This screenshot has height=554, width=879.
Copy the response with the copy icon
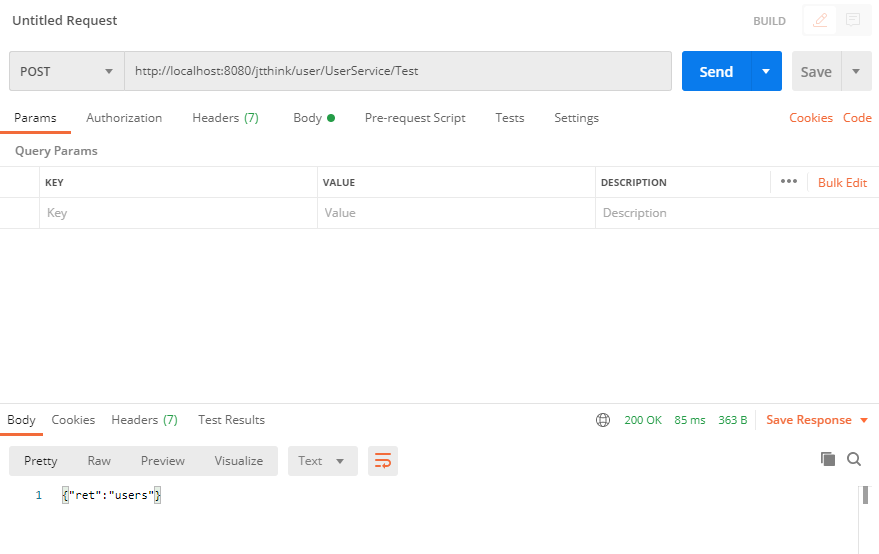point(827,459)
